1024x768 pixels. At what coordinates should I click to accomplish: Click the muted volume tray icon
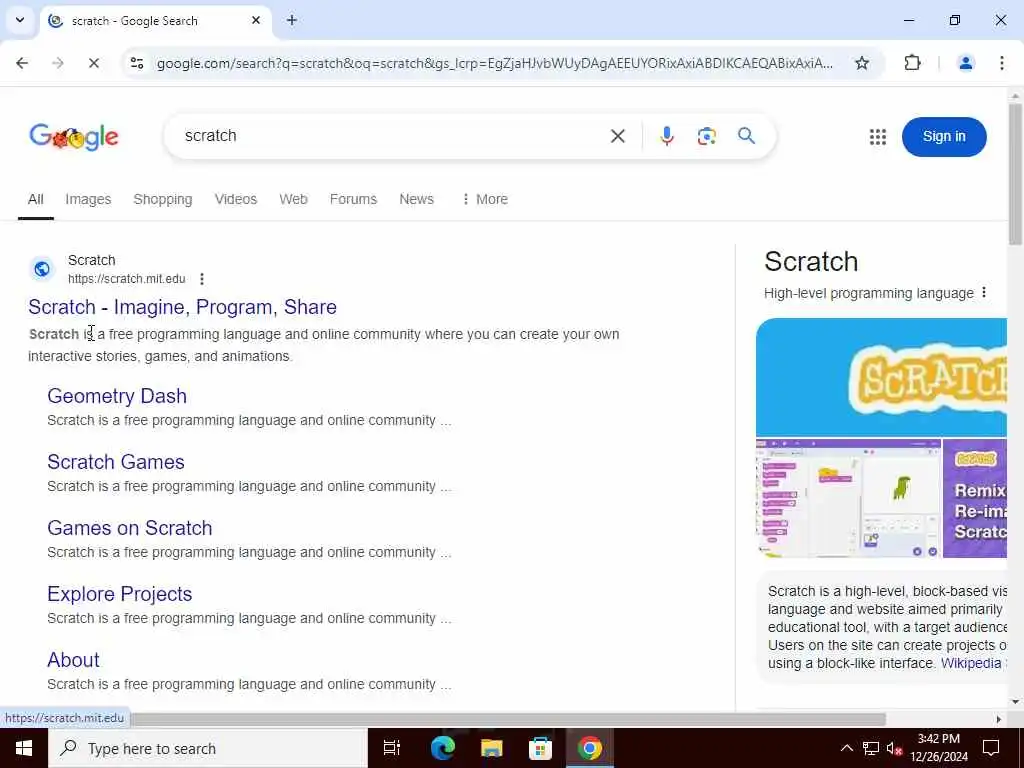(894, 748)
